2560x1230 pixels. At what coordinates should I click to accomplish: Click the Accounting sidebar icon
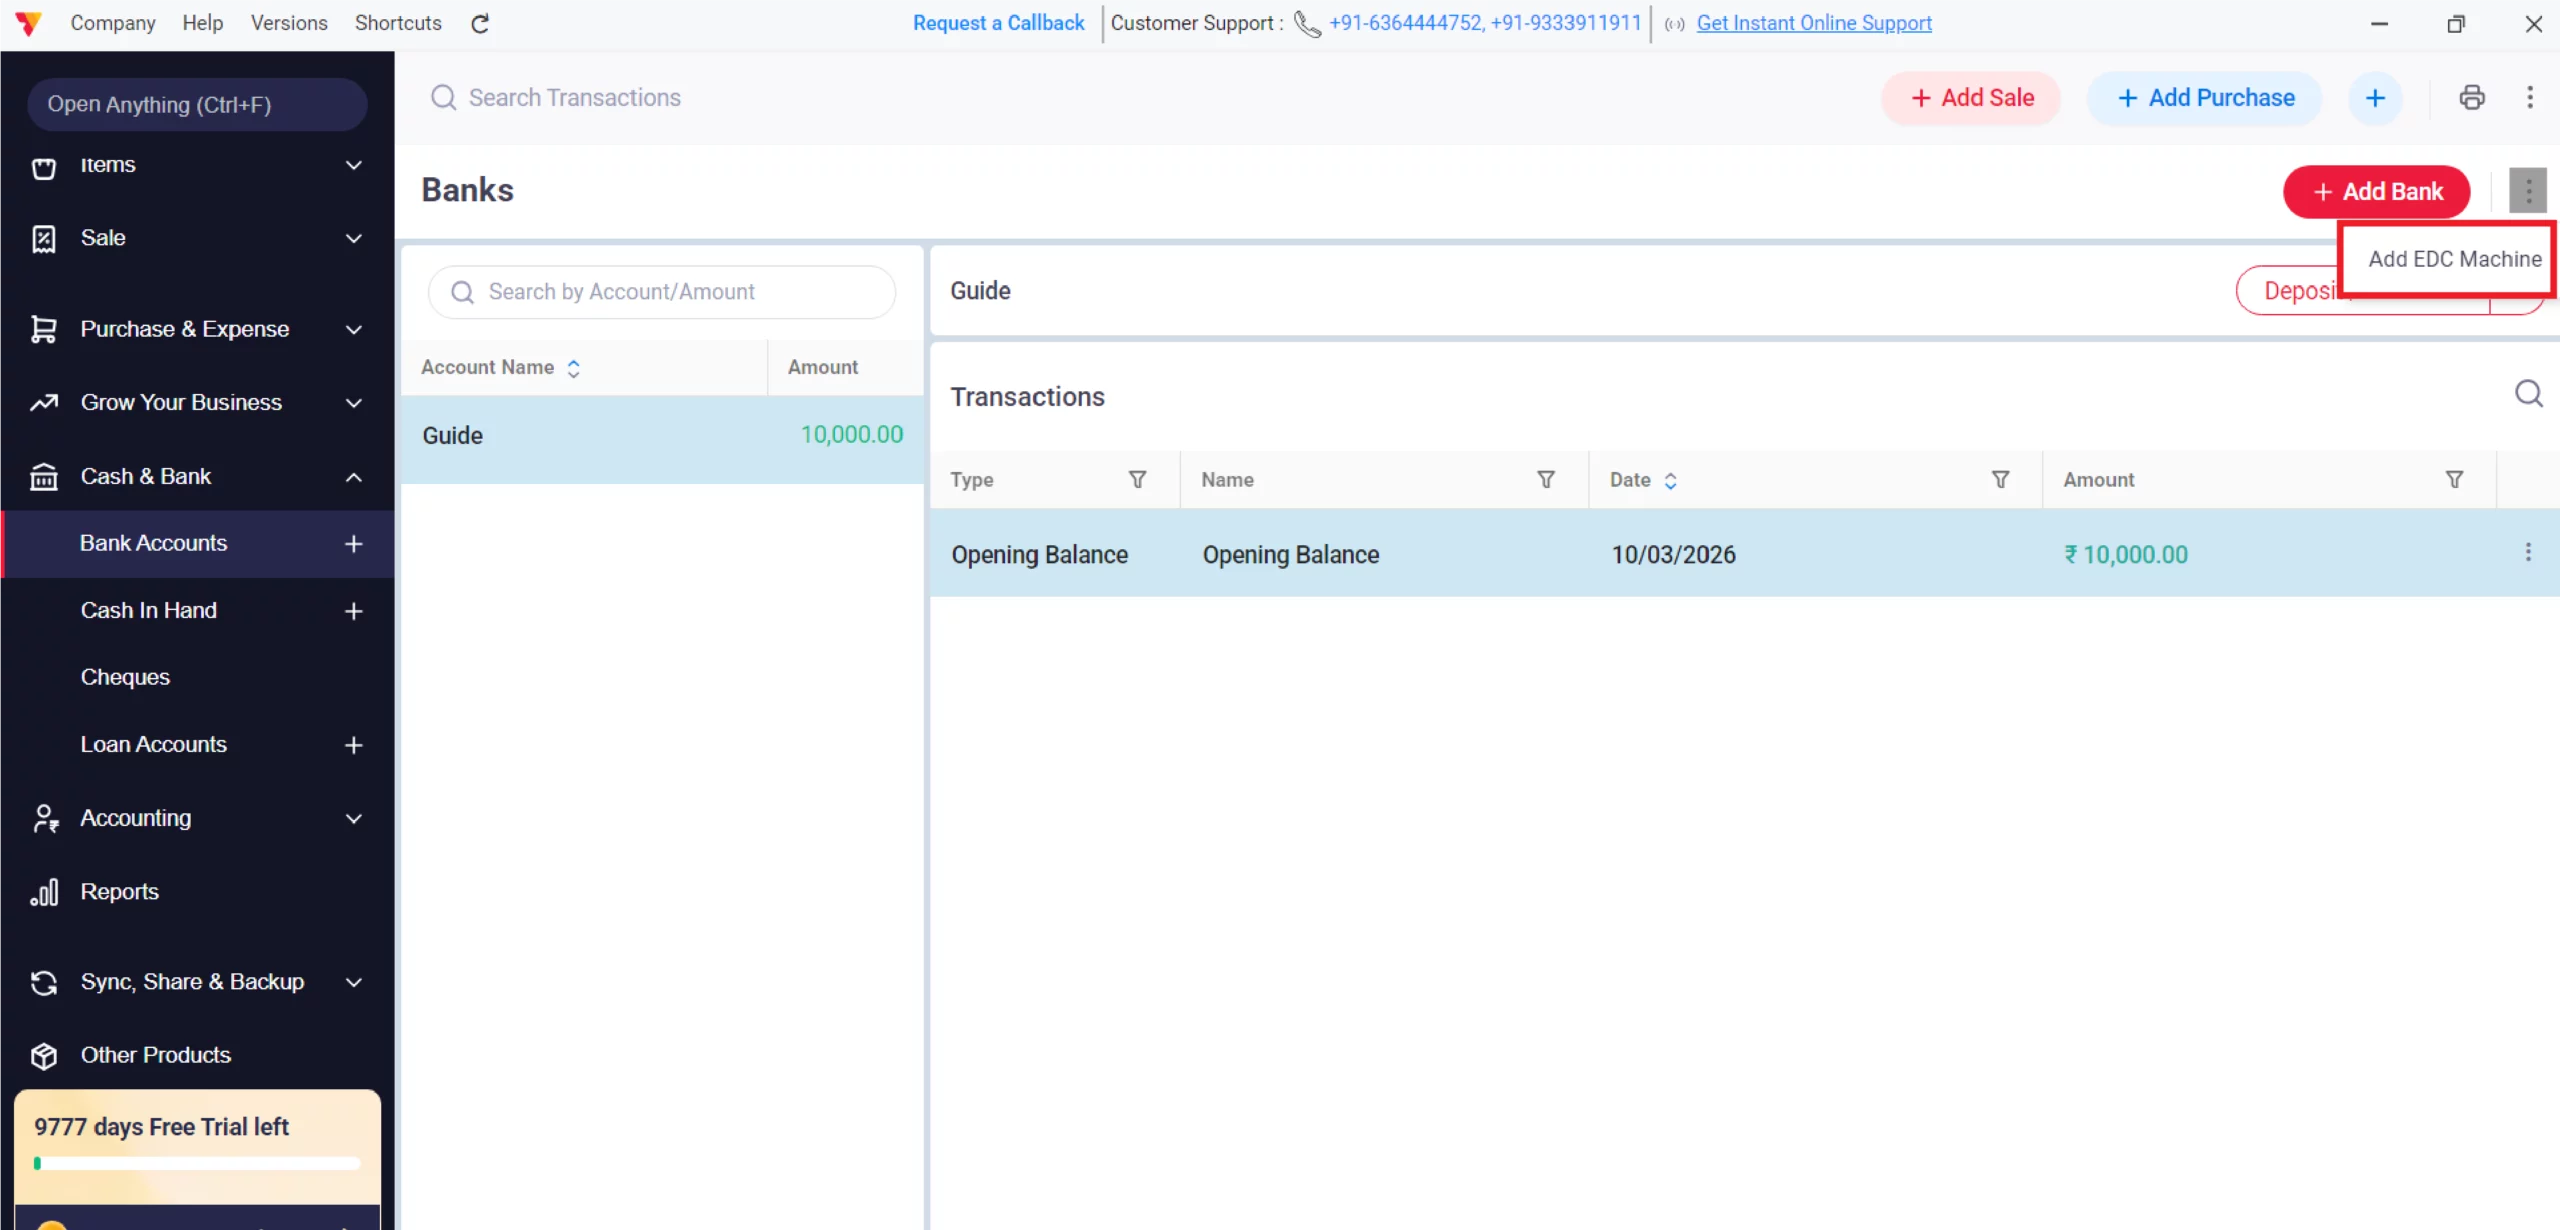pos(45,818)
